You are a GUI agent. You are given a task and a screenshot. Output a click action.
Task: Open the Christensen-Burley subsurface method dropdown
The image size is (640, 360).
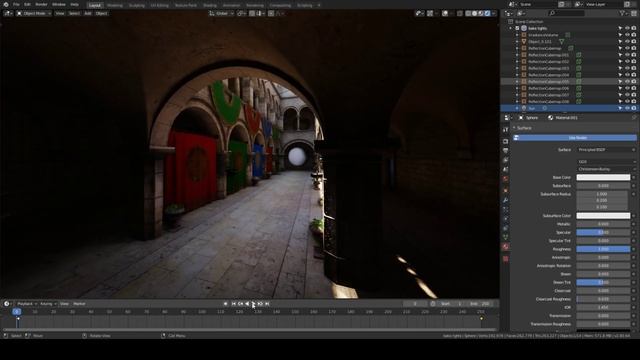pyautogui.click(x=606, y=169)
